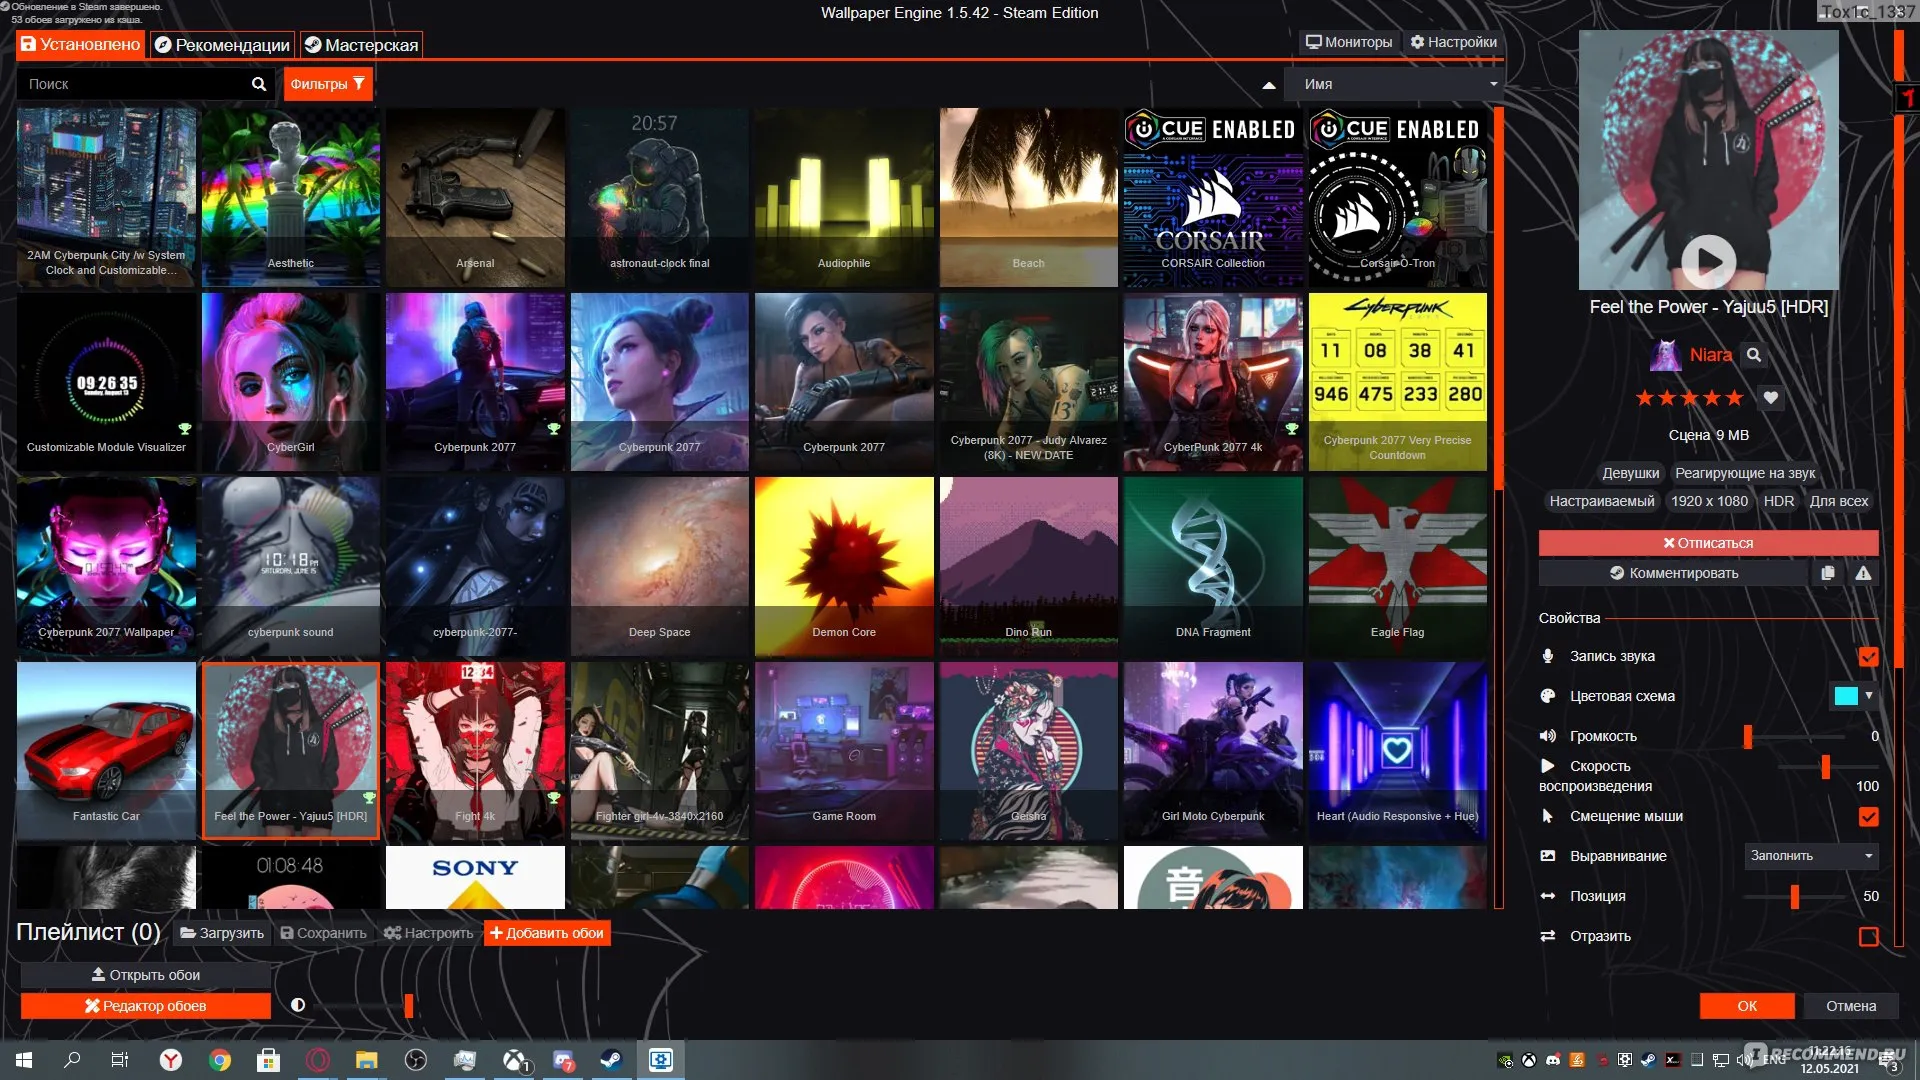Switch to the Установлено tab
Viewport: 1920px width, 1080px height.
point(80,44)
